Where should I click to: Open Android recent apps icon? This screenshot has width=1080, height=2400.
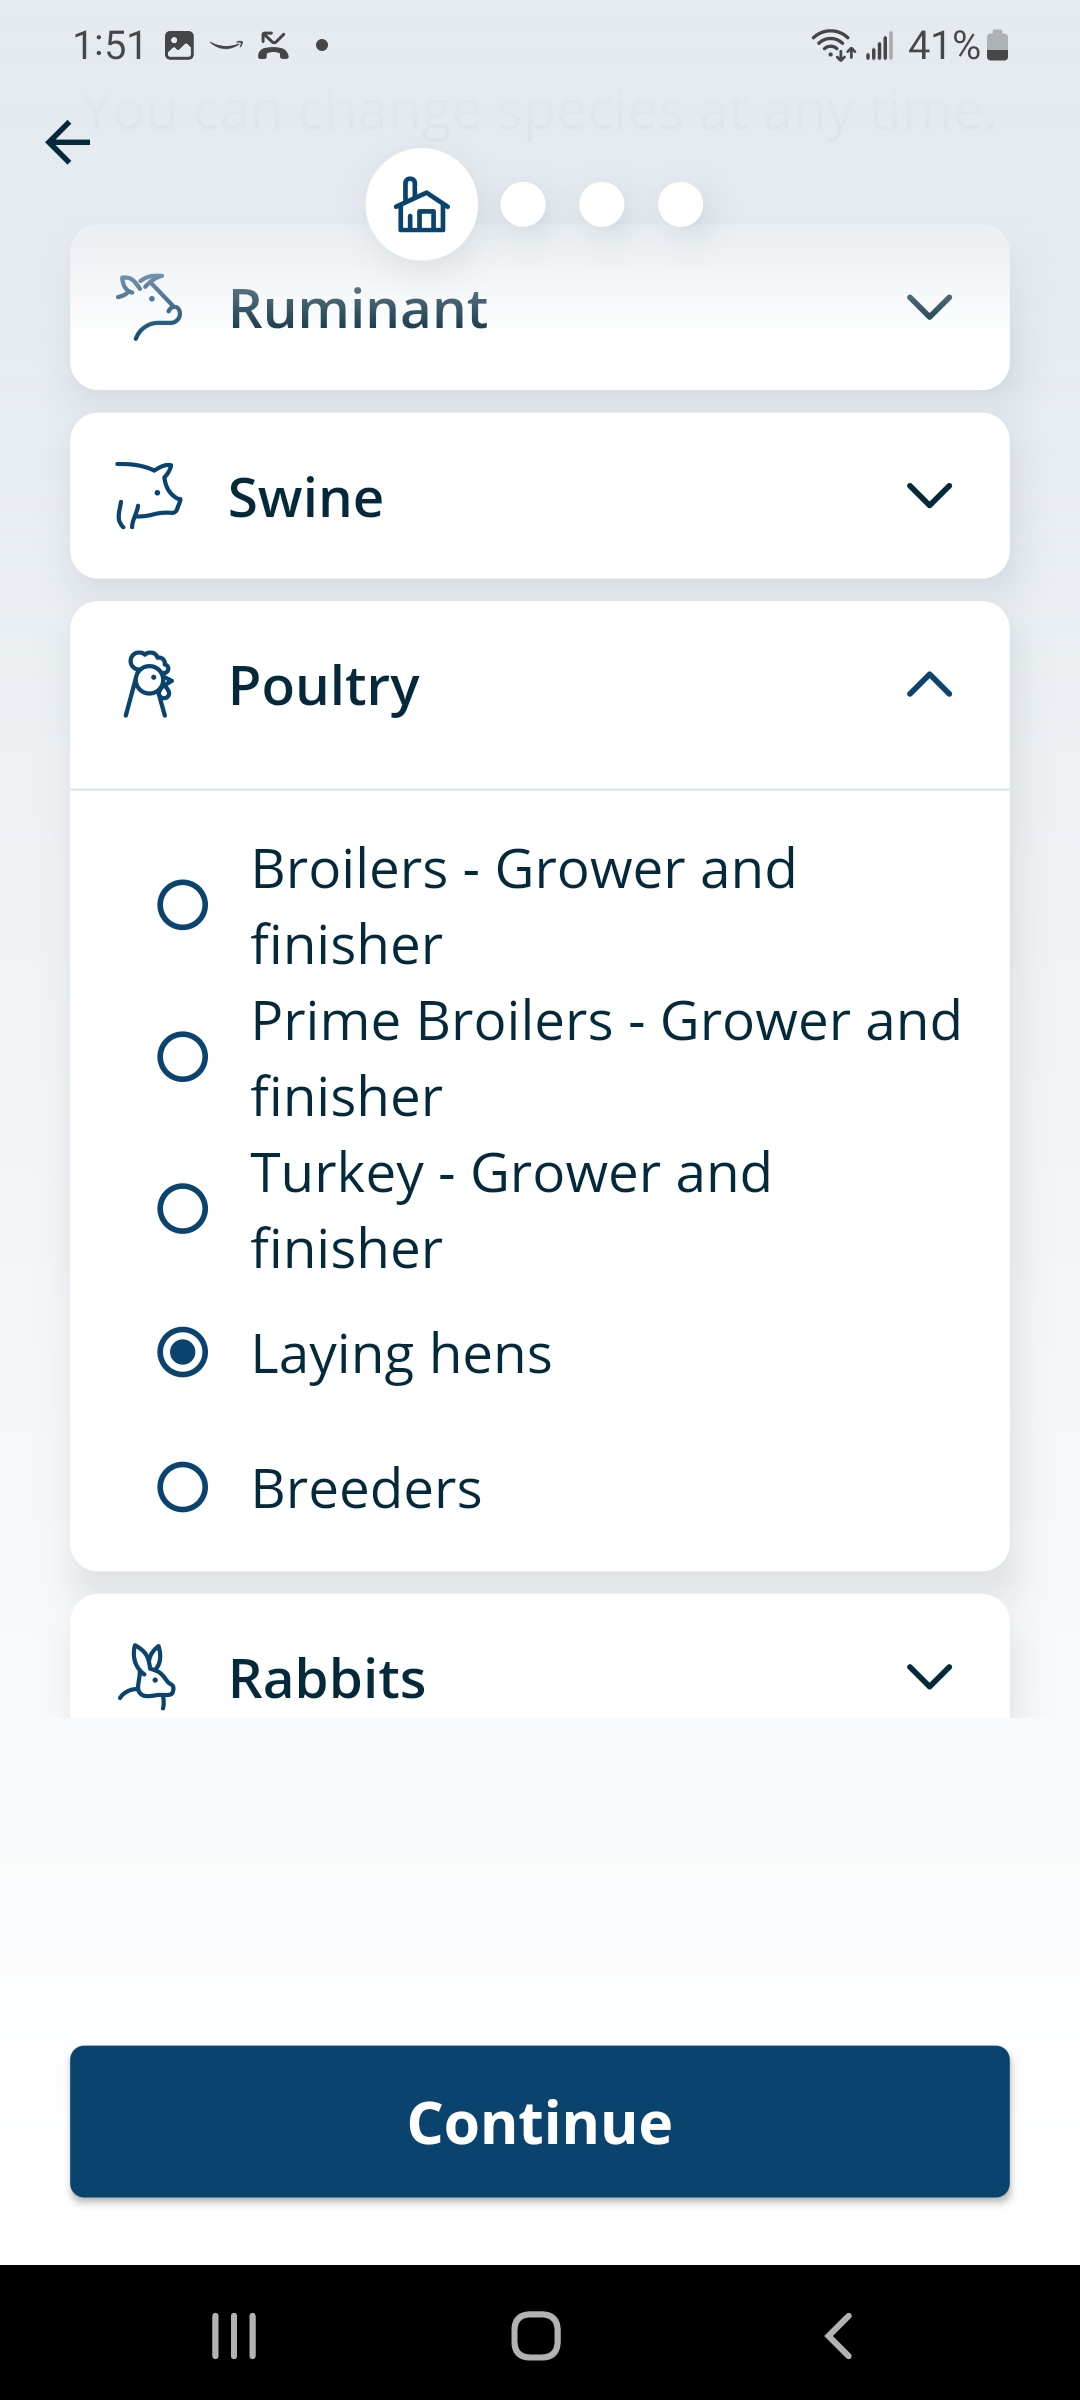pos(234,2336)
